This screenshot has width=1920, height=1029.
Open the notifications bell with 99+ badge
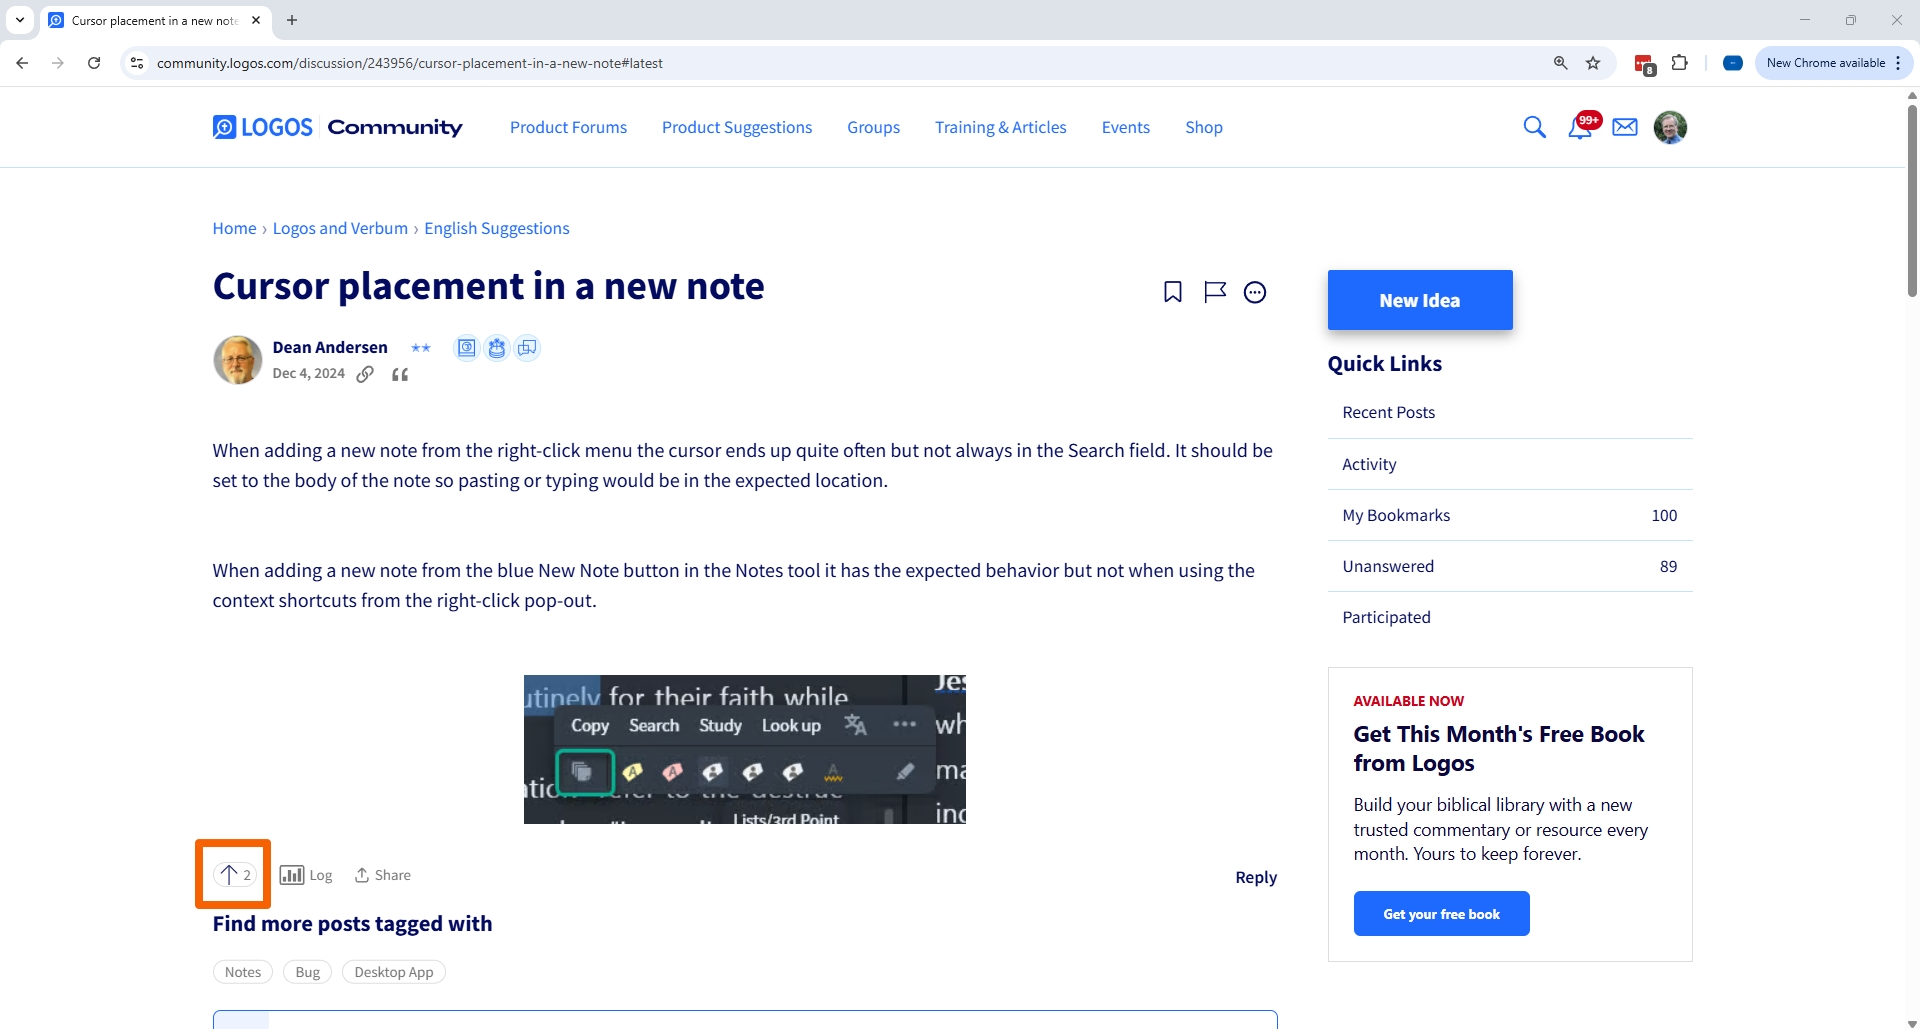[1582, 126]
